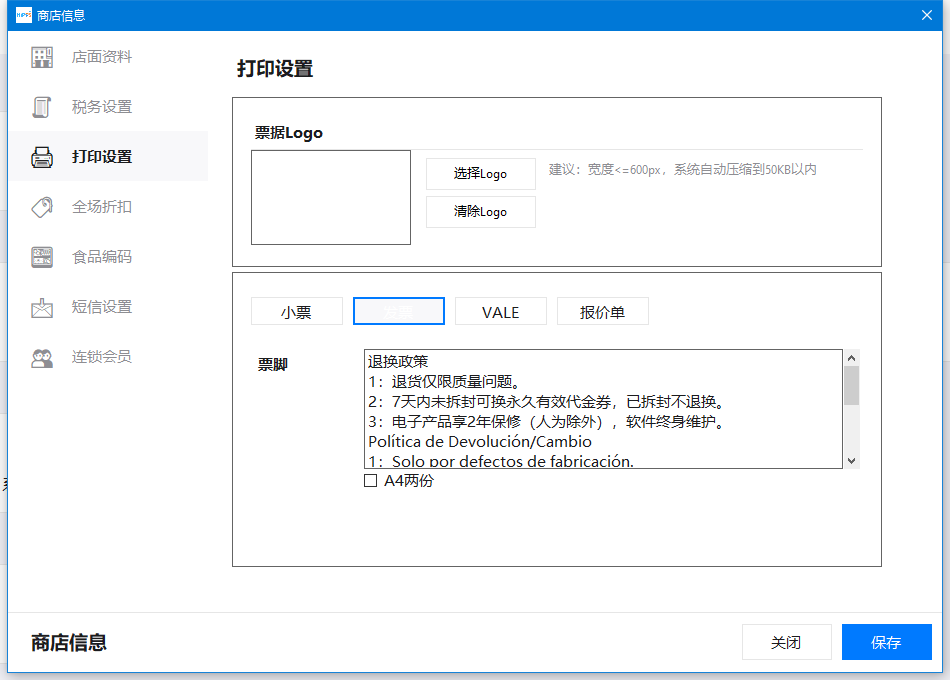This screenshot has width=950, height=680.
Task: Click the footer scrollbar up arrow
Action: pyautogui.click(x=851, y=358)
